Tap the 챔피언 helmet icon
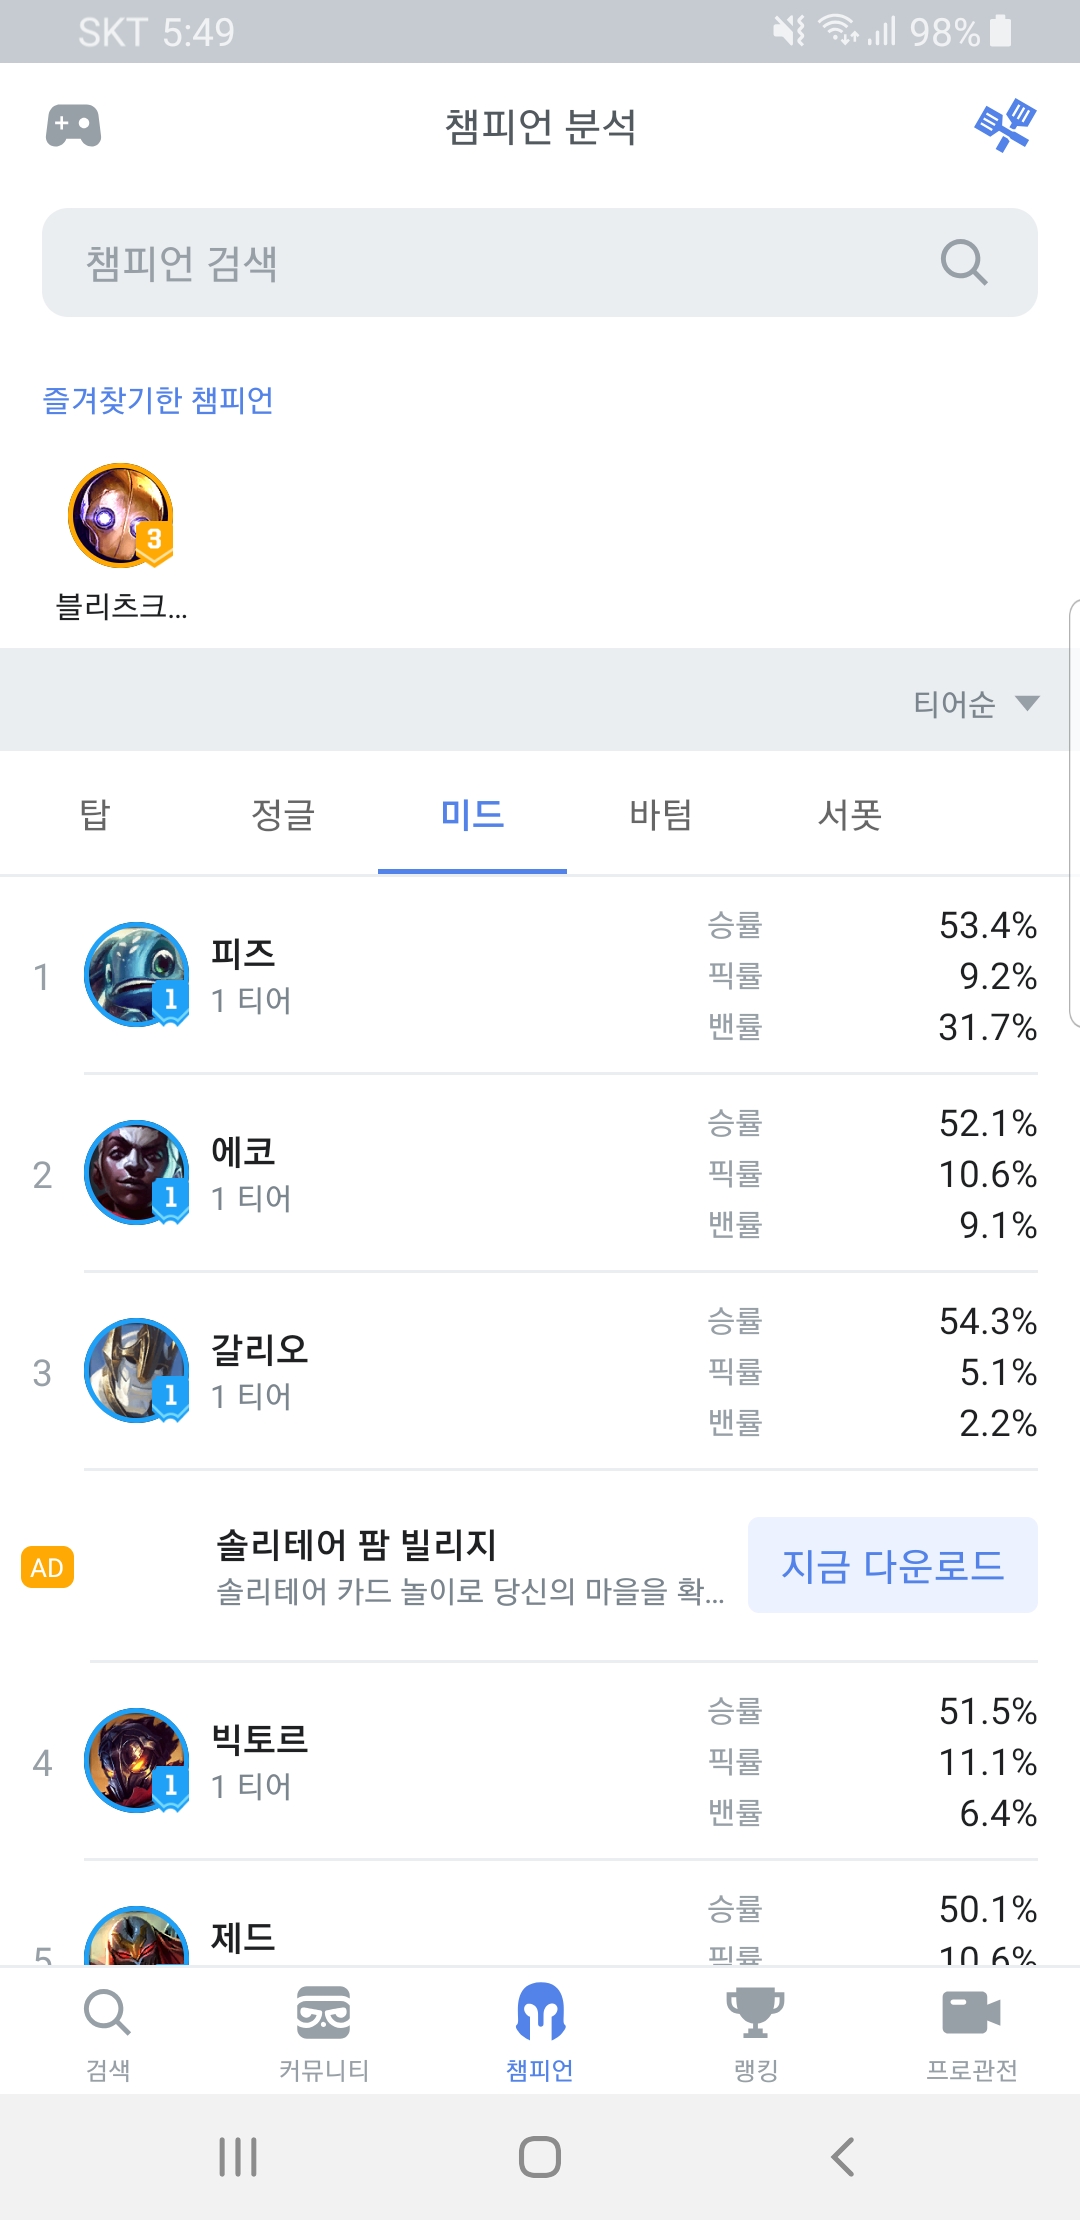Viewport: 1080px width, 2220px height. [540, 2012]
